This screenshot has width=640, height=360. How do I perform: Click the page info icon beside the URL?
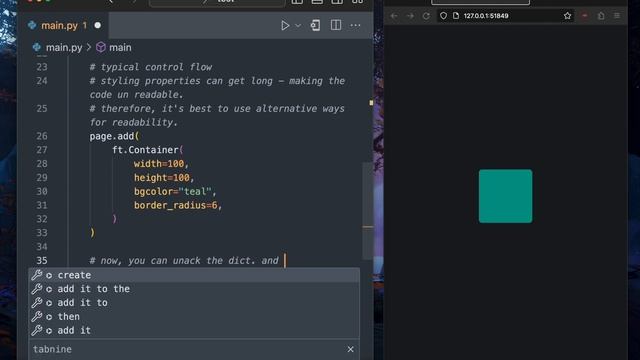pyautogui.click(x=456, y=16)
